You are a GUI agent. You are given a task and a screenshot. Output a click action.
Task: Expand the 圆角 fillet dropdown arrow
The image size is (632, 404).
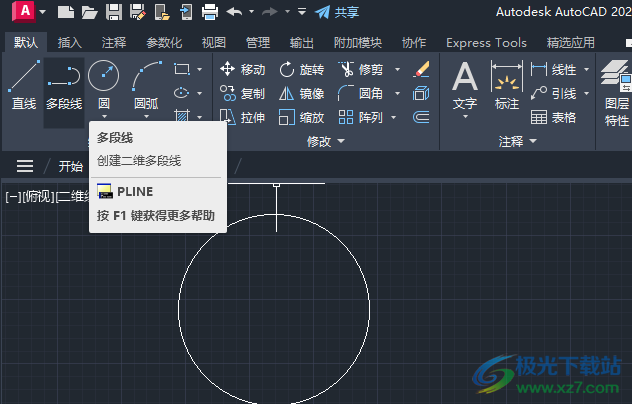(x=397, y=93)
